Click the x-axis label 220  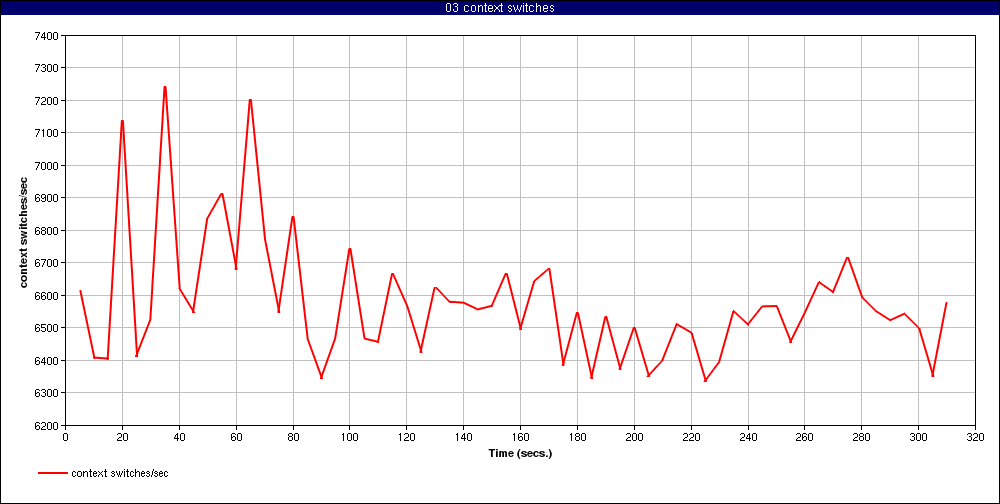tap(691, 437)
